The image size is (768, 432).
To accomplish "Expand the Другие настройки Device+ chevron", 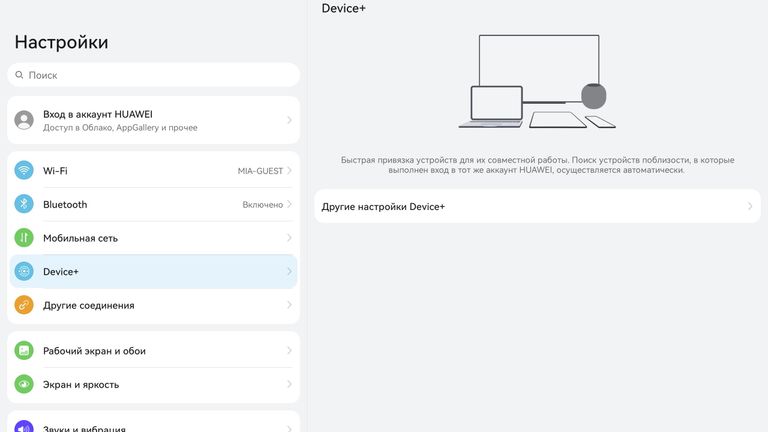I will coord(750,206).
